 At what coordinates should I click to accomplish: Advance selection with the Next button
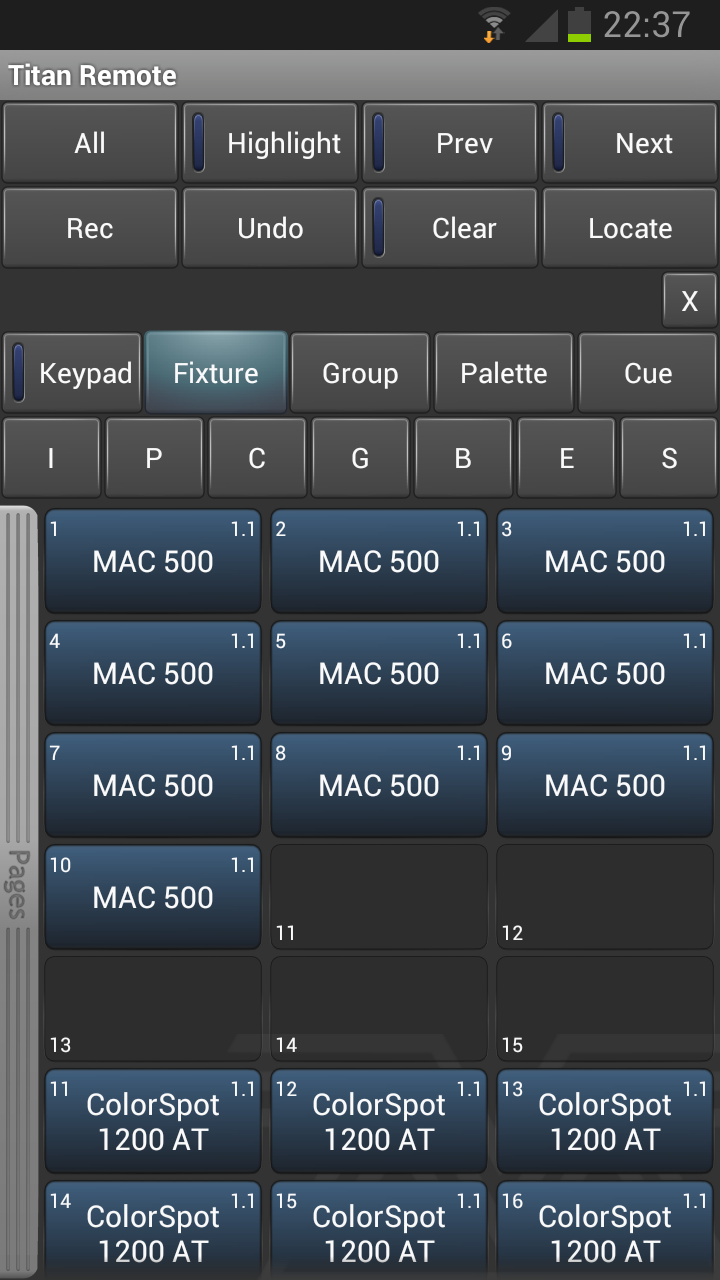[x=630, y=142]
